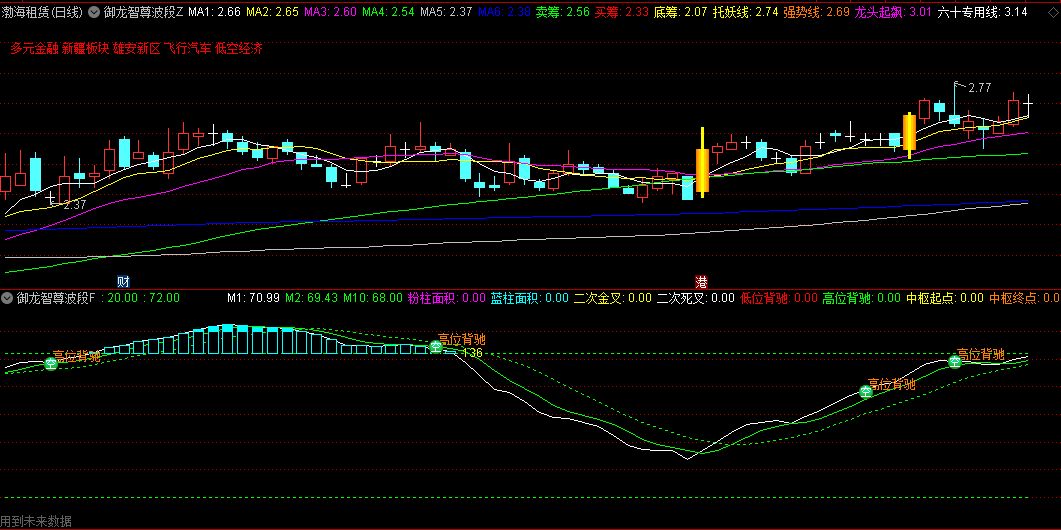This screenshot has height=530, width=1061.
Task: Click the 多元金融 sector tag
Action: point(34,48)
